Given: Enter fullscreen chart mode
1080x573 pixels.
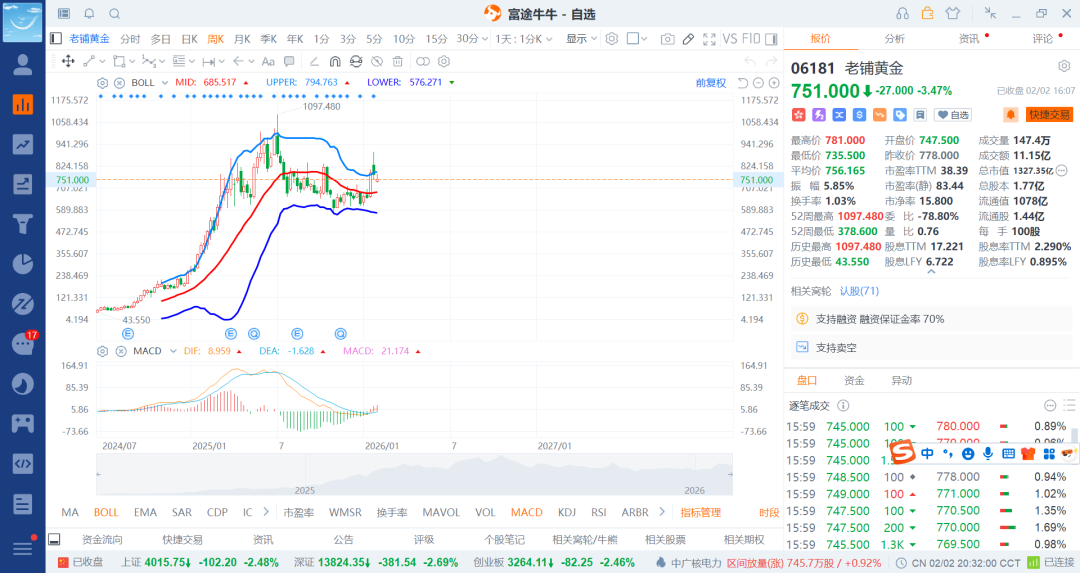Looking at the screenshot, I should click(709, 39).
